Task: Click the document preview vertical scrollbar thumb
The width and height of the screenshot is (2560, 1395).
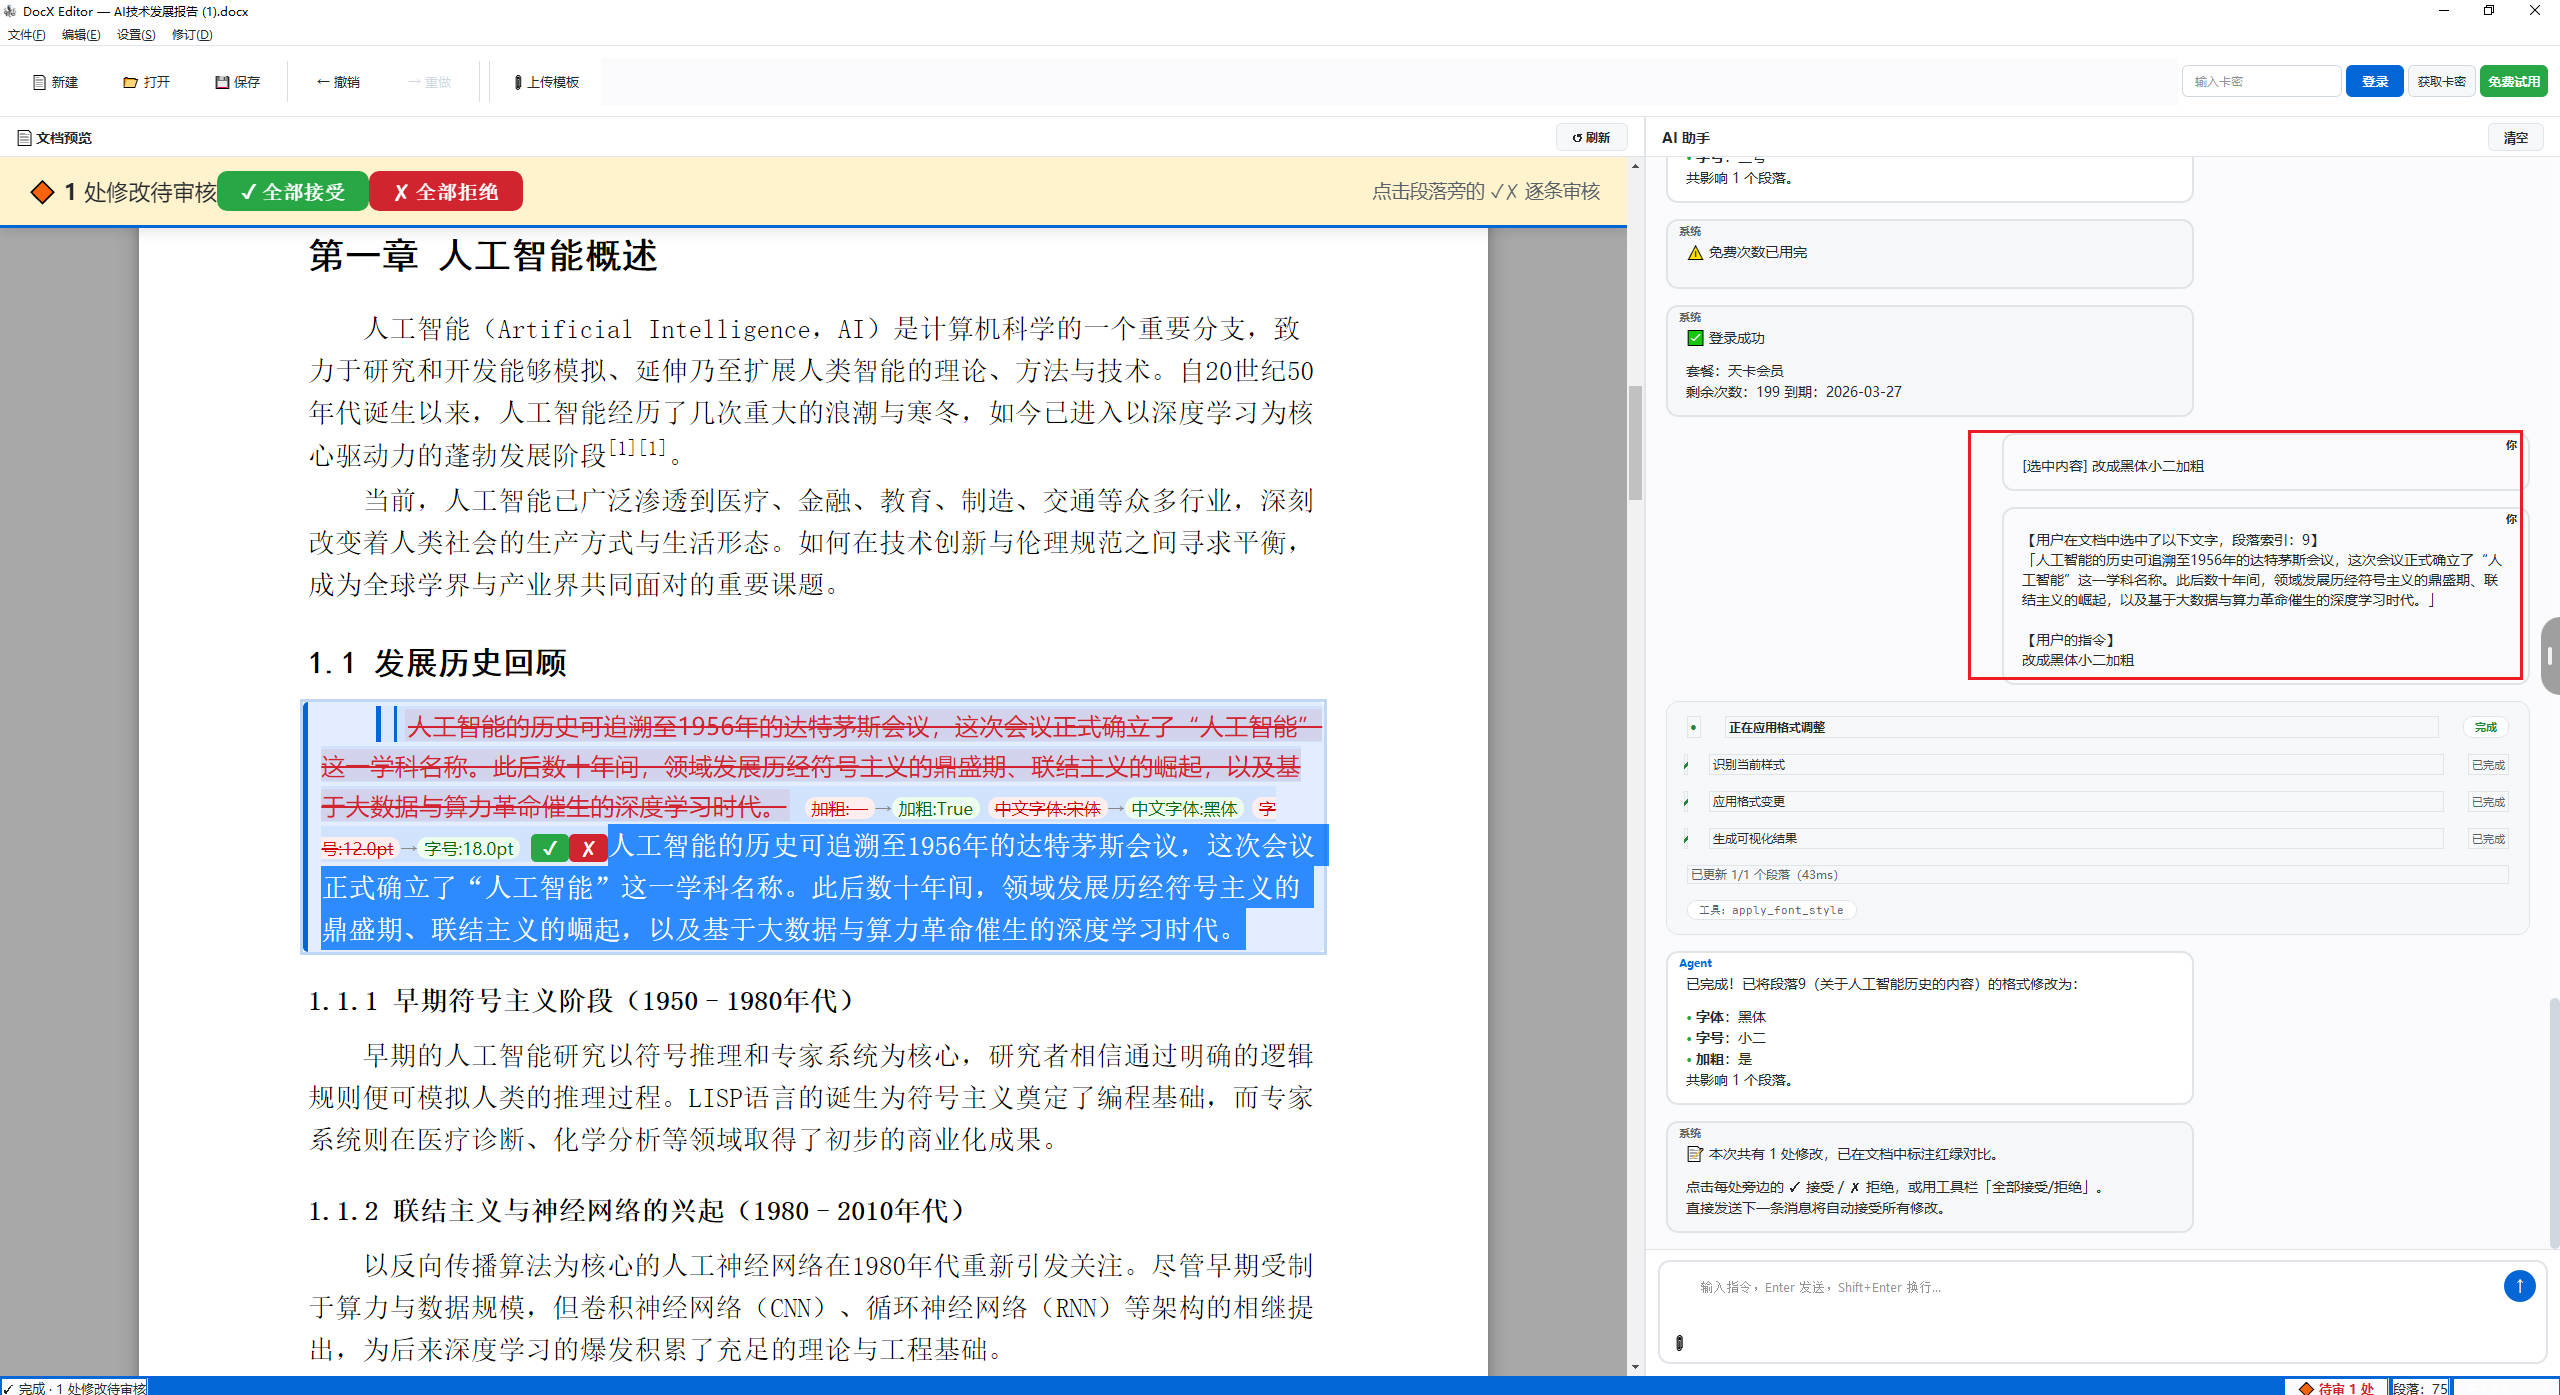Action: click(x=1635, y=441)
